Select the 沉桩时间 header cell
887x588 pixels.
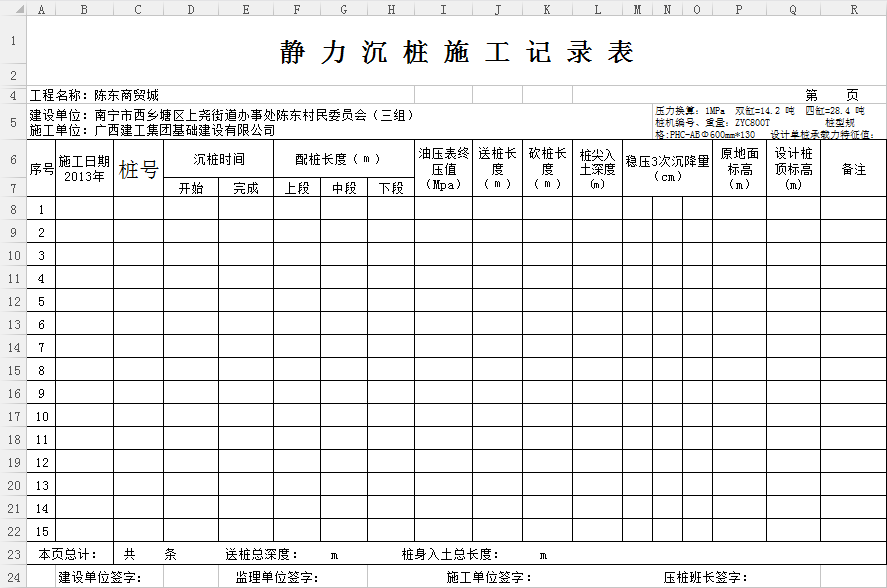pyautogui.click(x=218, y=159)
